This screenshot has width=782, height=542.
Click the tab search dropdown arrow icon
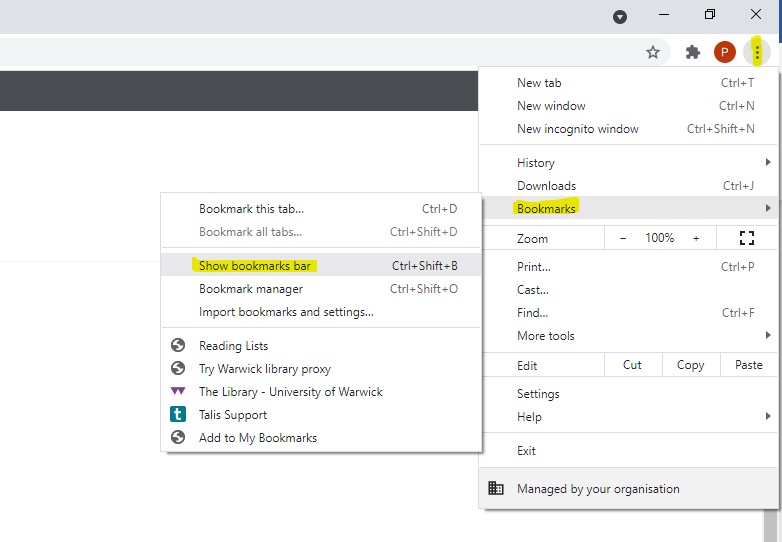(620, 16)
